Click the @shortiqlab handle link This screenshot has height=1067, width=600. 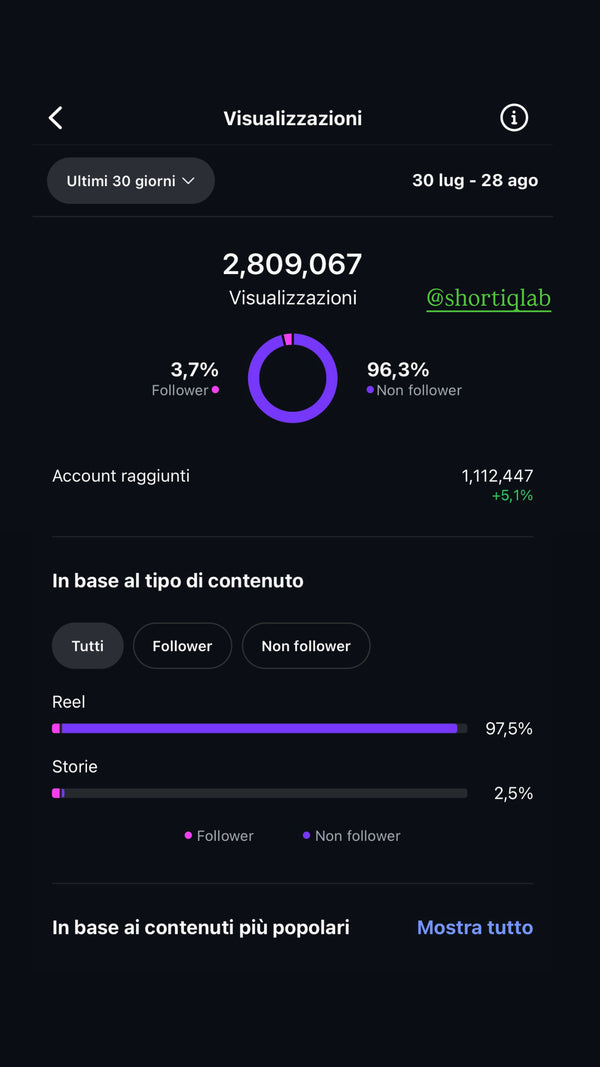(489, 298)
